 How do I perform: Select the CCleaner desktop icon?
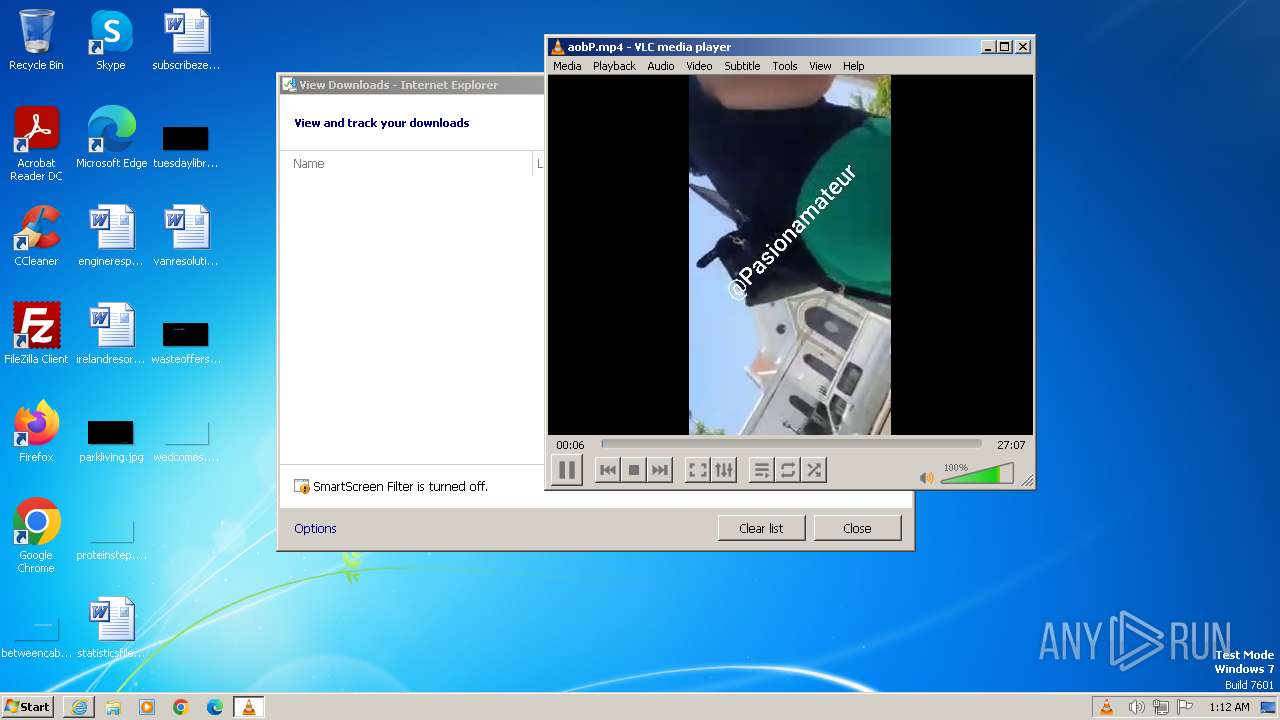36,237
